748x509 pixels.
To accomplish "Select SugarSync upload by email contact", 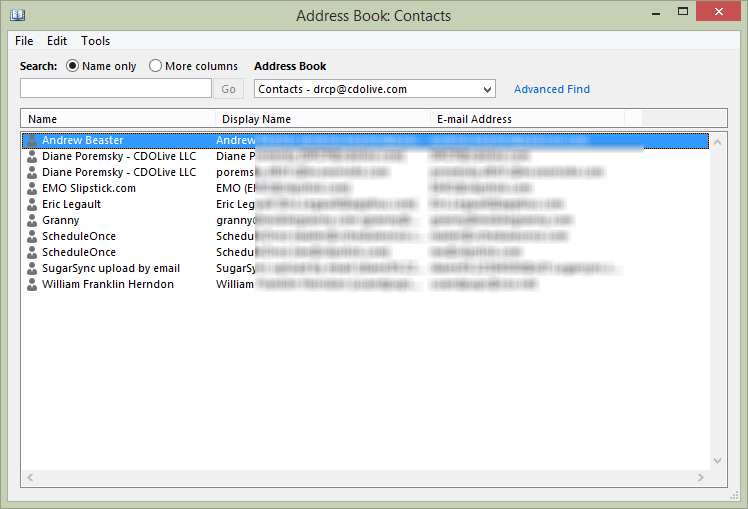I will click(111, 268).
